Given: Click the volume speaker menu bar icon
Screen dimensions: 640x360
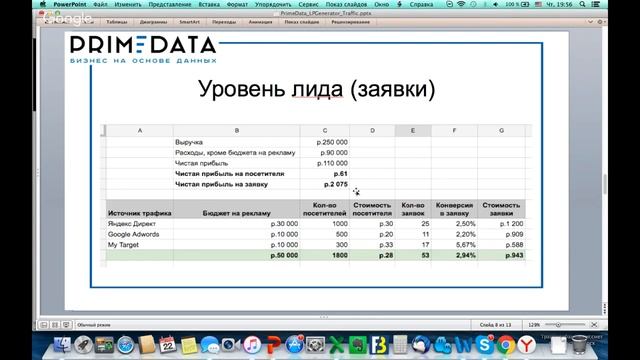Looking at the screenshot, I should pyautogui.click(x=495, y=4).
